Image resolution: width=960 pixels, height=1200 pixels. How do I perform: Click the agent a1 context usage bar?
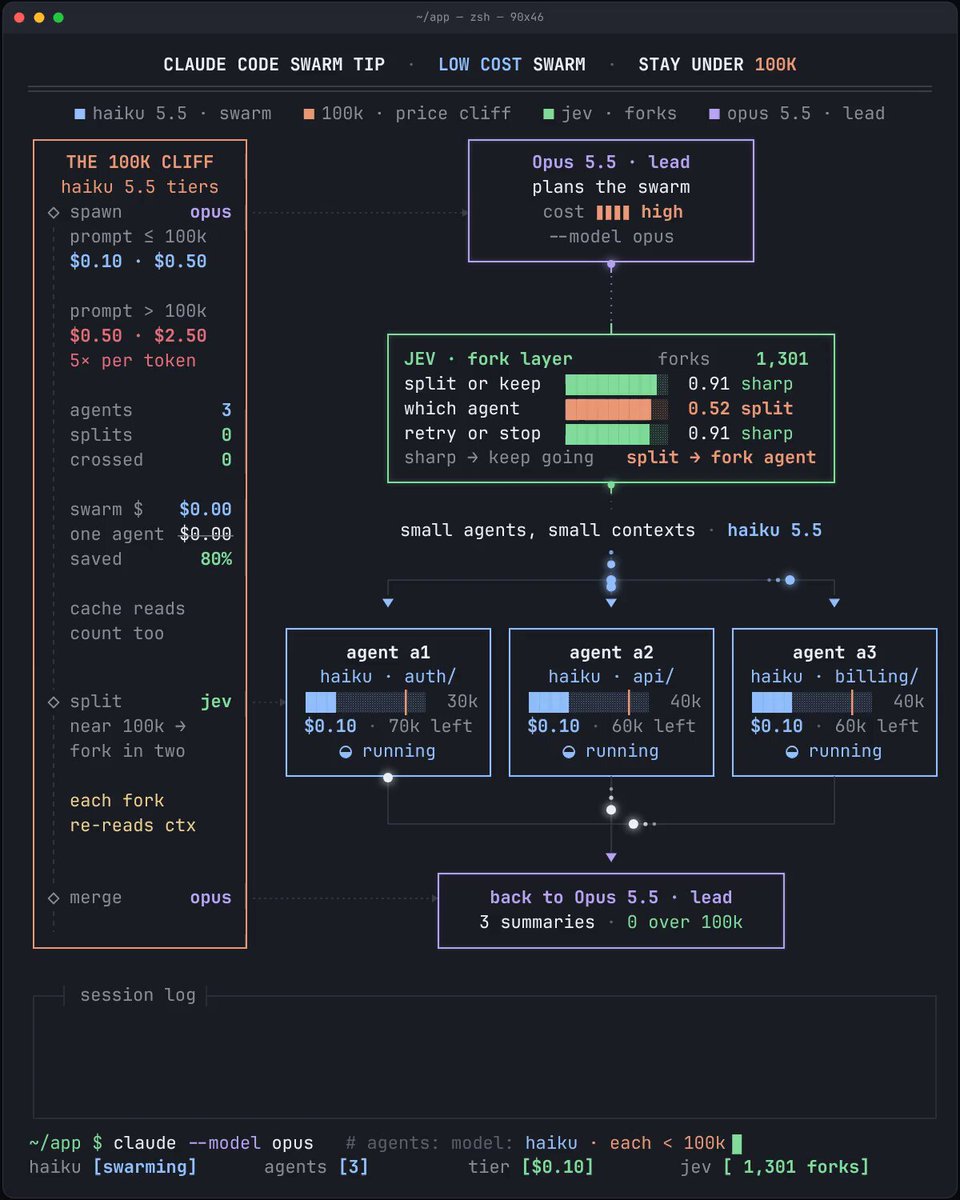coord(365,702)
